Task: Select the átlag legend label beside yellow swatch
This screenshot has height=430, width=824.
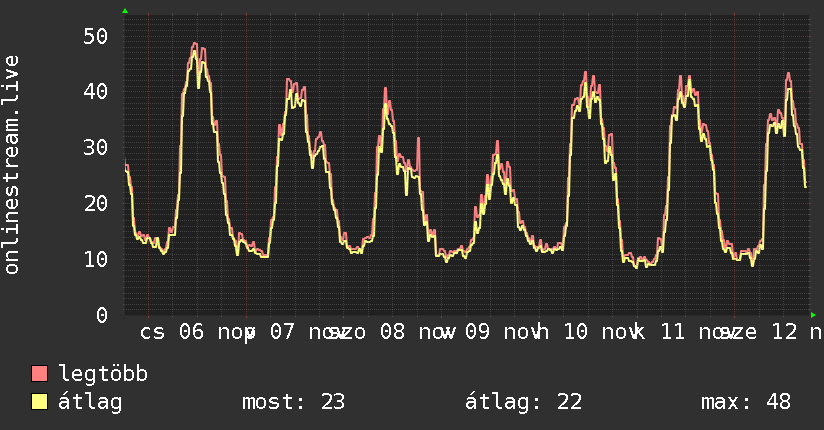Action: [x=90, y=402]
